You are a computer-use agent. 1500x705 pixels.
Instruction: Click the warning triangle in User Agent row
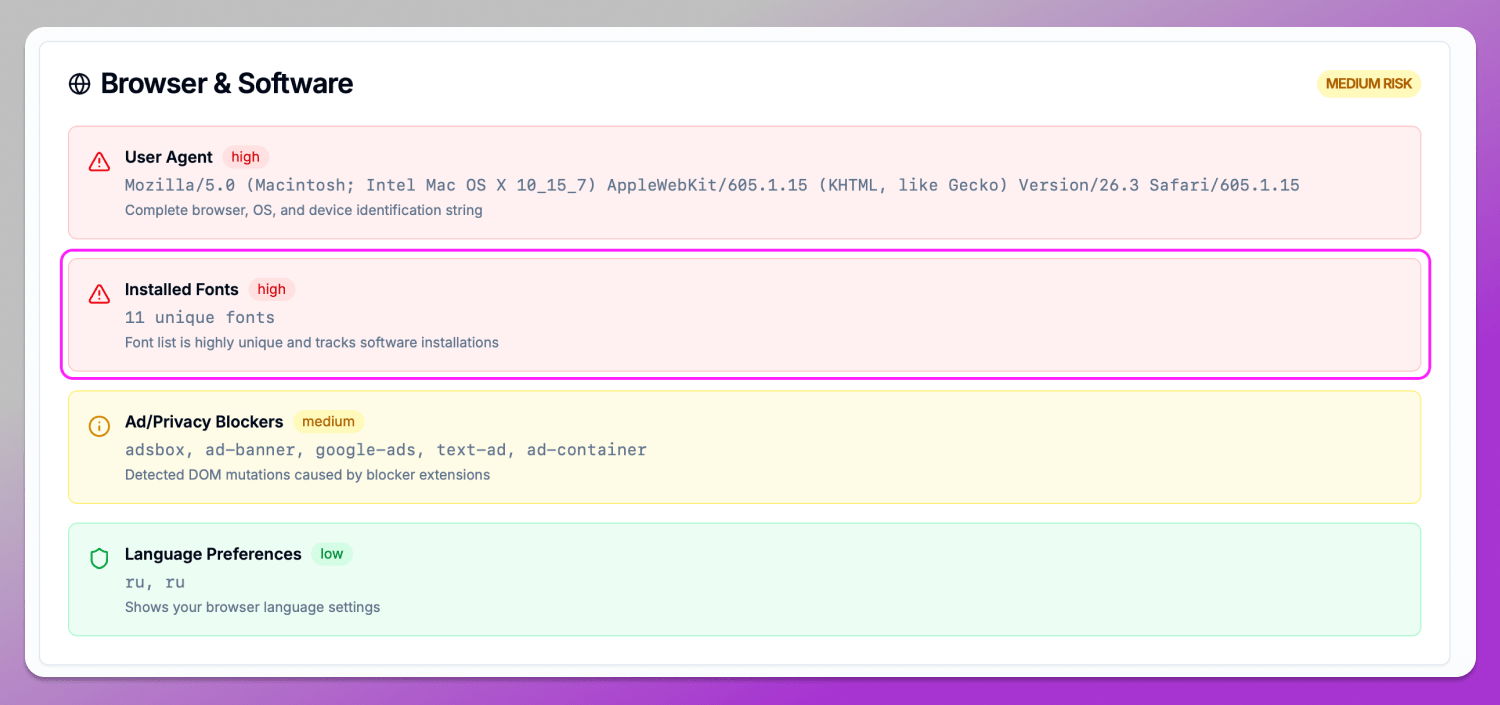99,161
